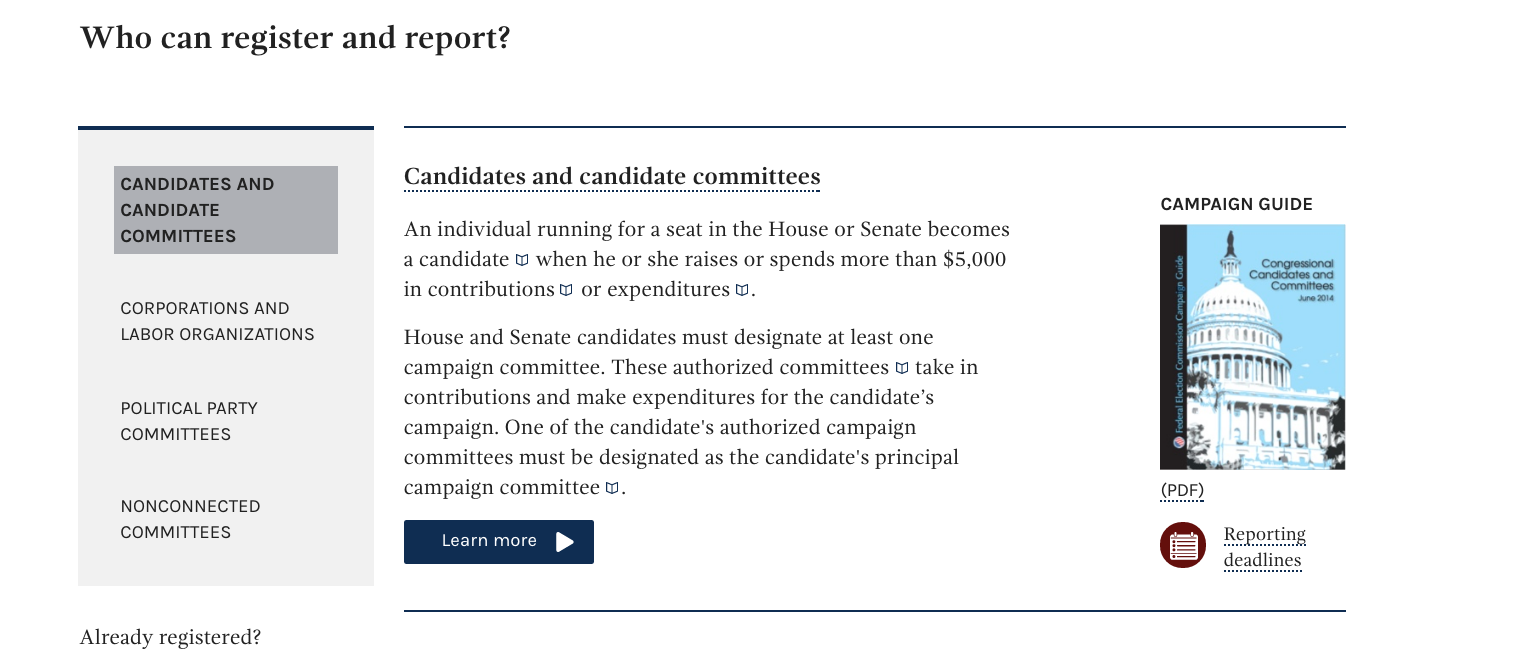Click the CAMPAIGN GUIDE section label
The image size is (1516, 650).
tap(1236, 204)
